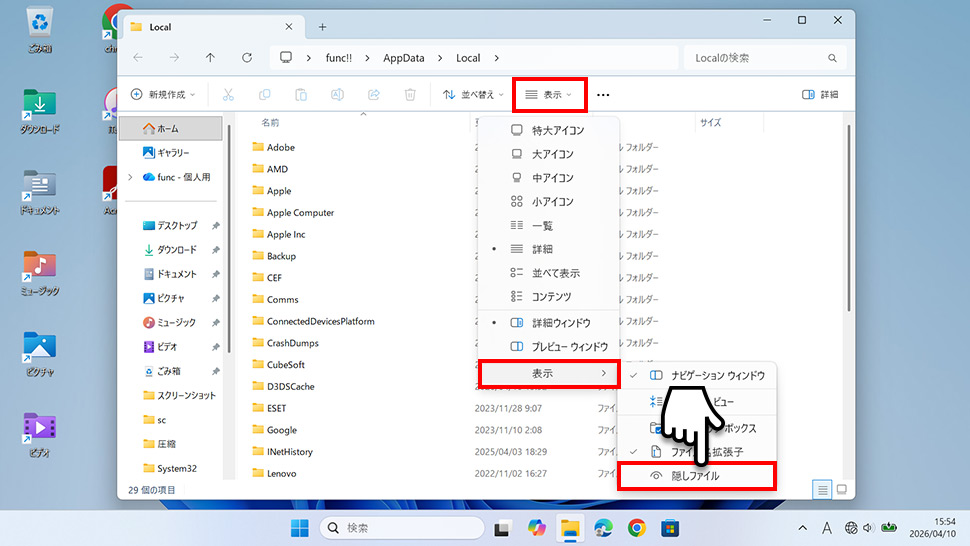Show hidden system tray icons

(x=802, y=528)
